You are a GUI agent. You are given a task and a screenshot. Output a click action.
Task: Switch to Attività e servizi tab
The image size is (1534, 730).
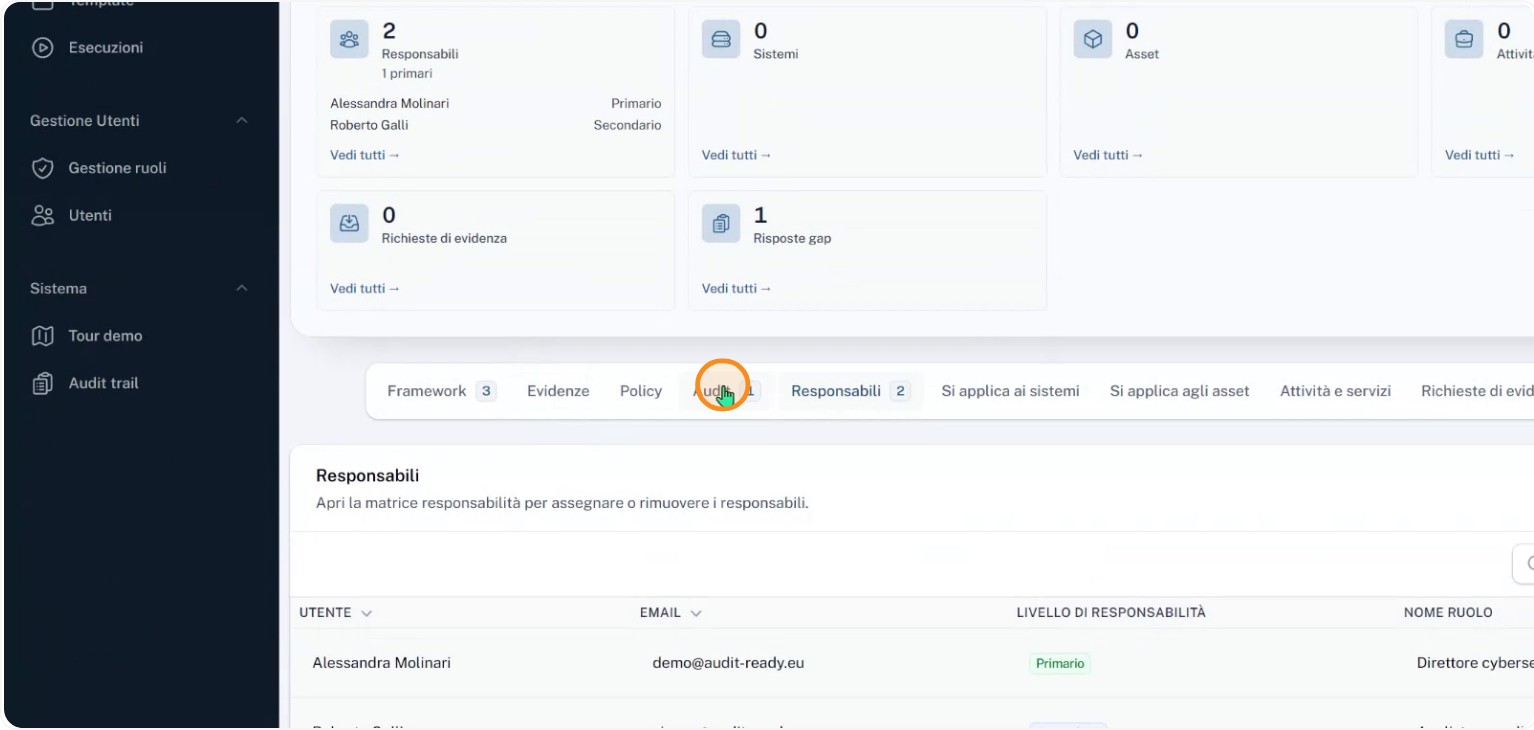(x=1335, y=391)
